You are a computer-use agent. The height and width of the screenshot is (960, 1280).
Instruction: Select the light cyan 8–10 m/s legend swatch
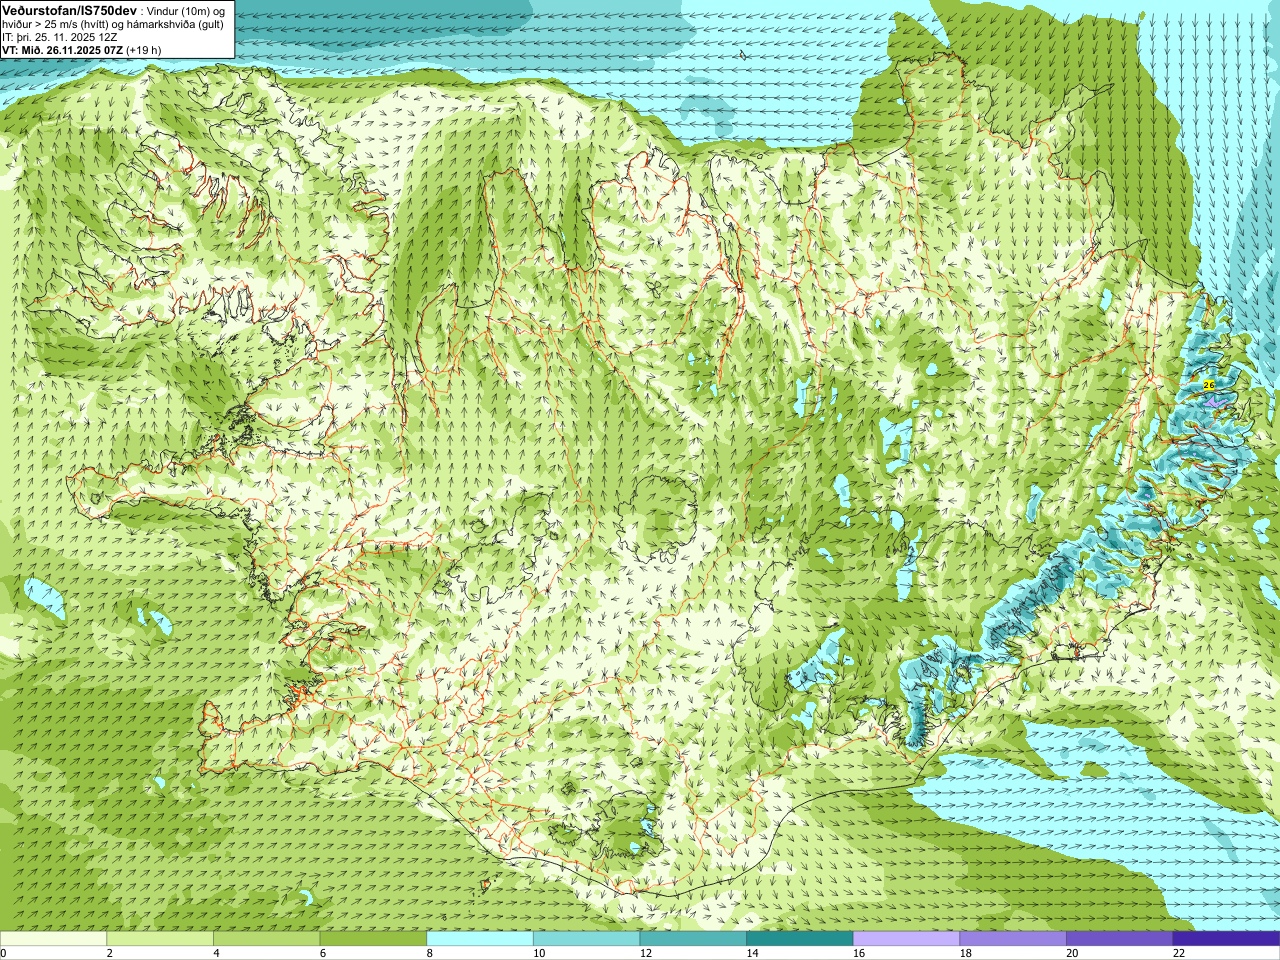pyautogui.click(x=480, y=939)
